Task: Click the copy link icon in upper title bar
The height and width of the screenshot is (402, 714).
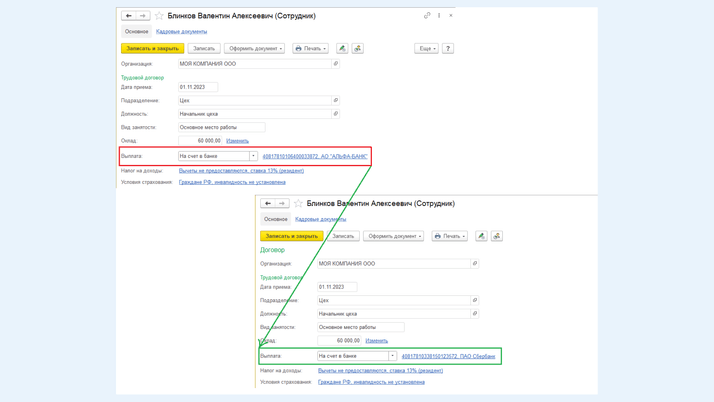Action: pos(427,16)
